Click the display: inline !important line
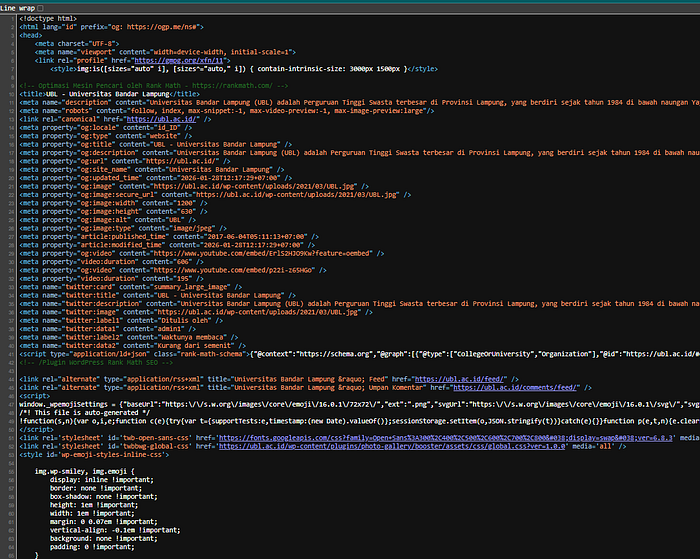 [102, 480]
